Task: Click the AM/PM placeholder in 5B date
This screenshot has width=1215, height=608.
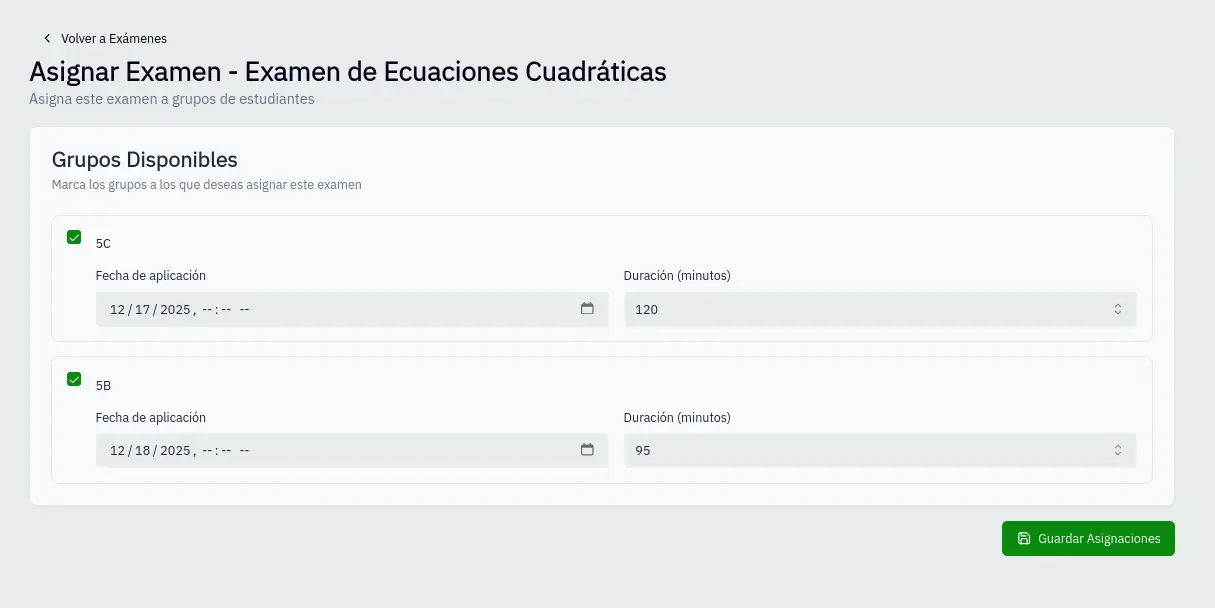Action: click(x=245, y=452)
